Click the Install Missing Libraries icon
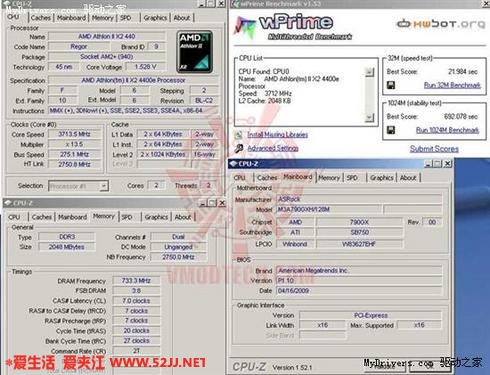The height and width of the screenshot is (375, 490). tap(238, 135)
